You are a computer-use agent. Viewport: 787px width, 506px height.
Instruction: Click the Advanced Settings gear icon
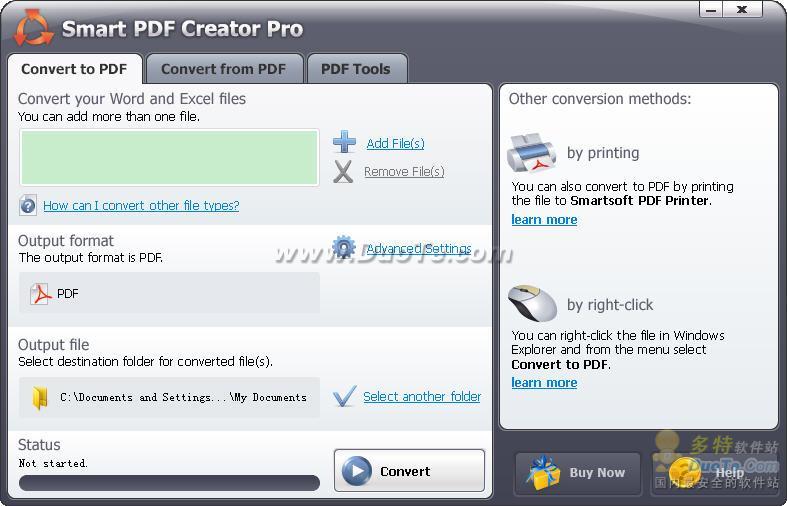pyautogui.click(x=344, y=247)
